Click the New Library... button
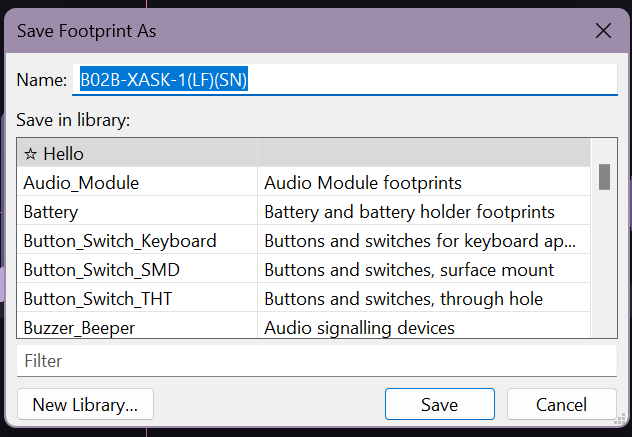Image resolution: width=632 pixels, height=437 pixels. [85, 404]
